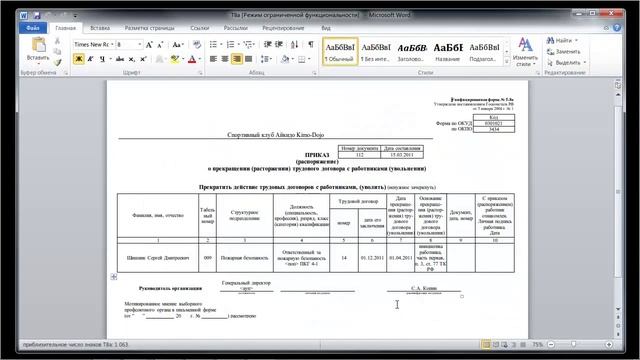Toggle Bold (Ж) formatting
The width and height of the screenshot is (640, 360).
click(79, 59)
